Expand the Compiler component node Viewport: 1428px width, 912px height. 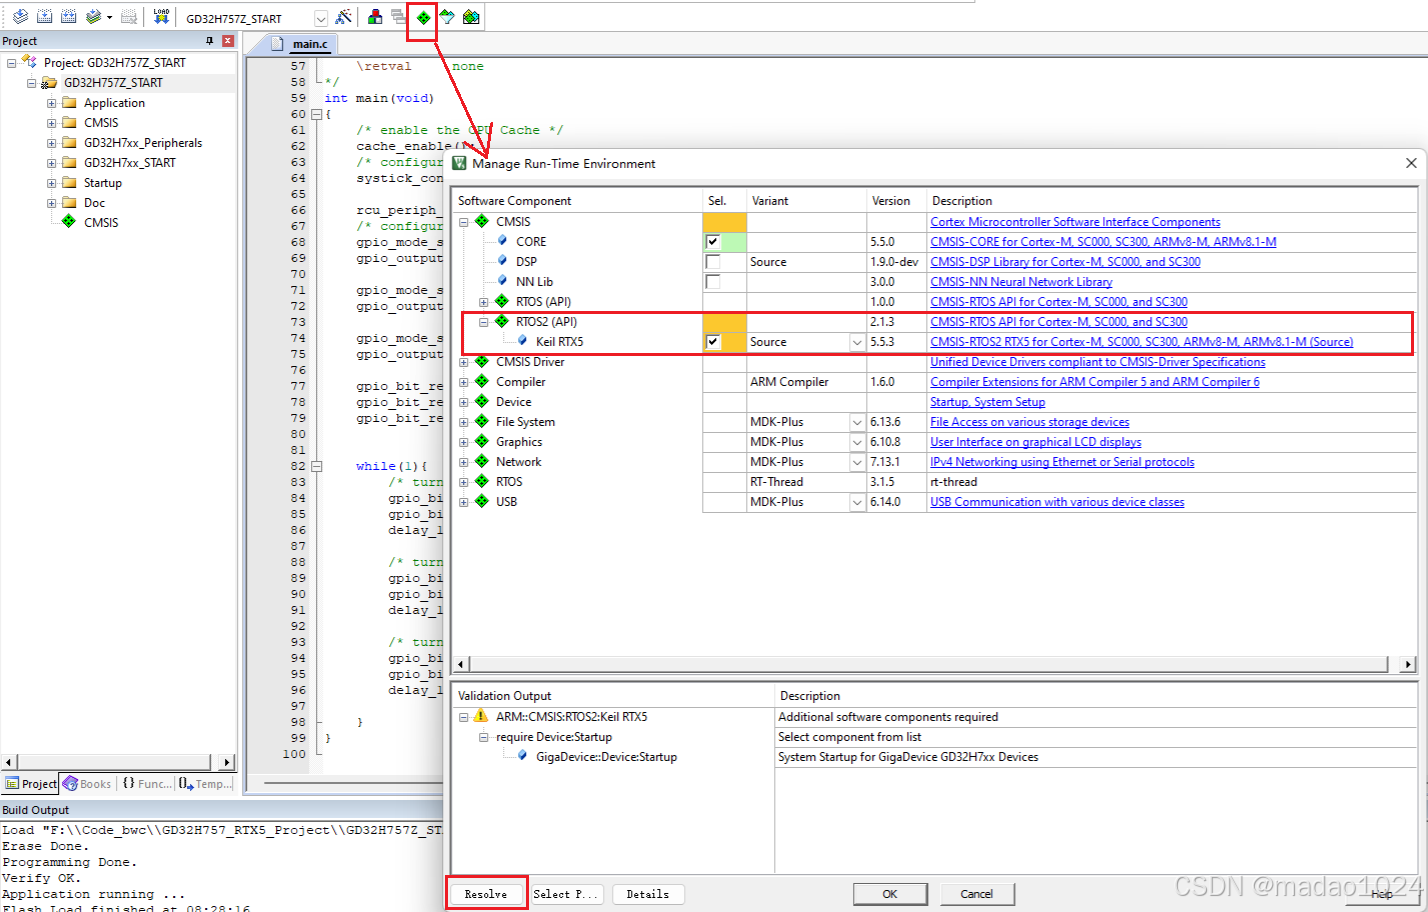pos(464,382)
